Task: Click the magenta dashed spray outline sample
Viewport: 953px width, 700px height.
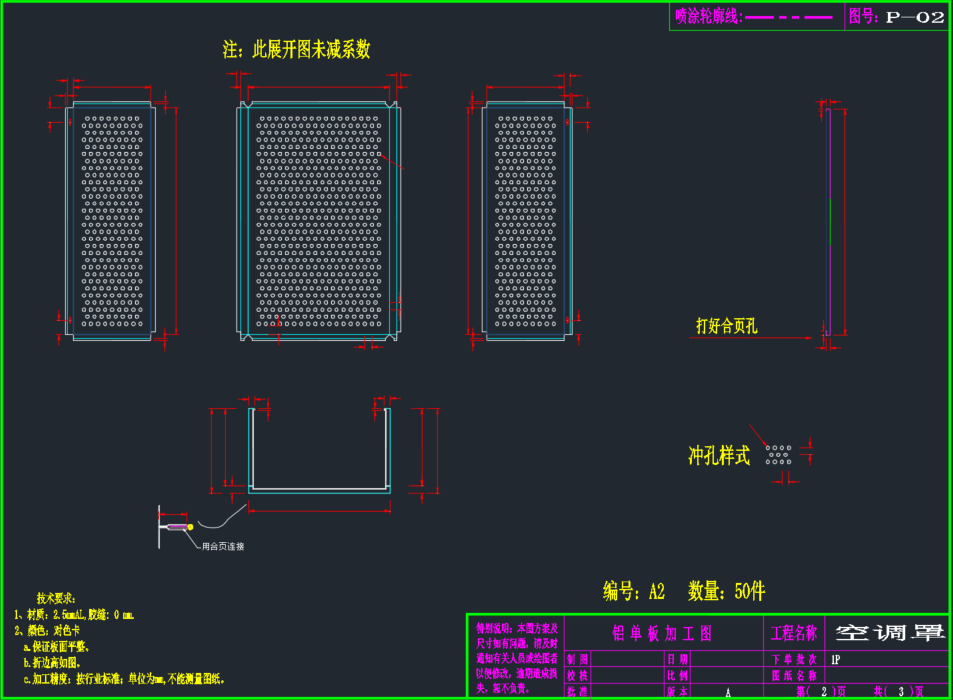Action: click(788, 17)
